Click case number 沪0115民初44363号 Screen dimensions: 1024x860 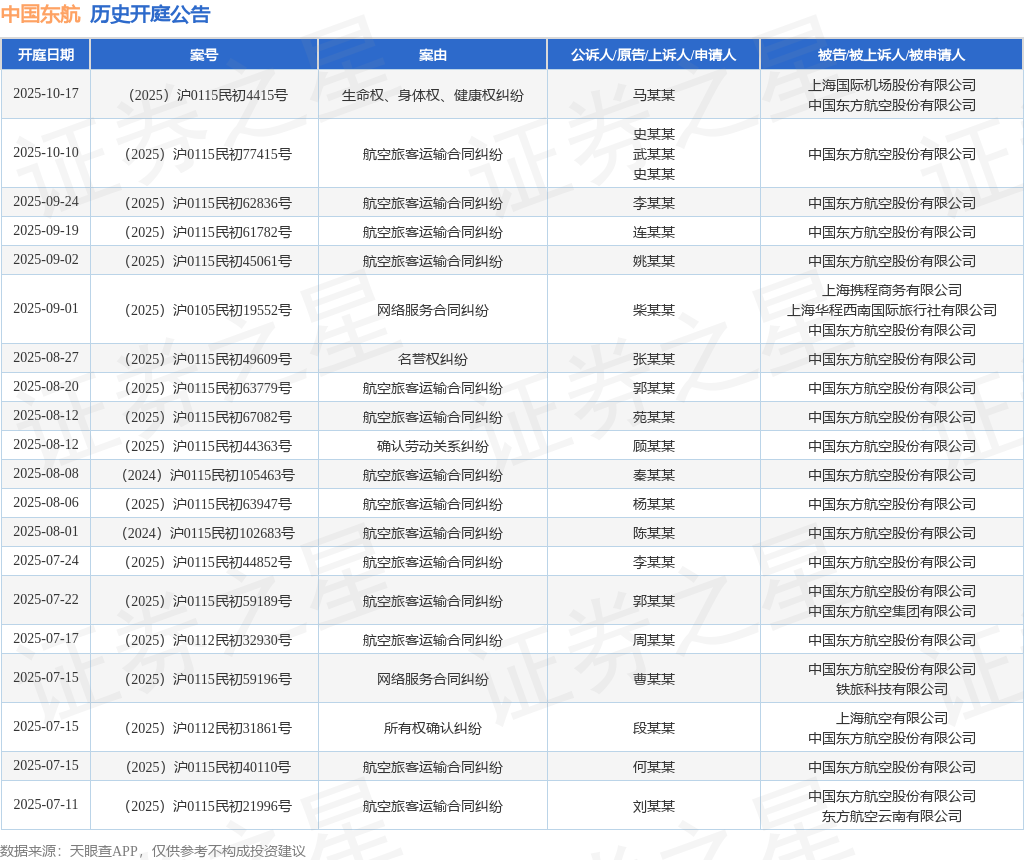[x=208, y=446]
